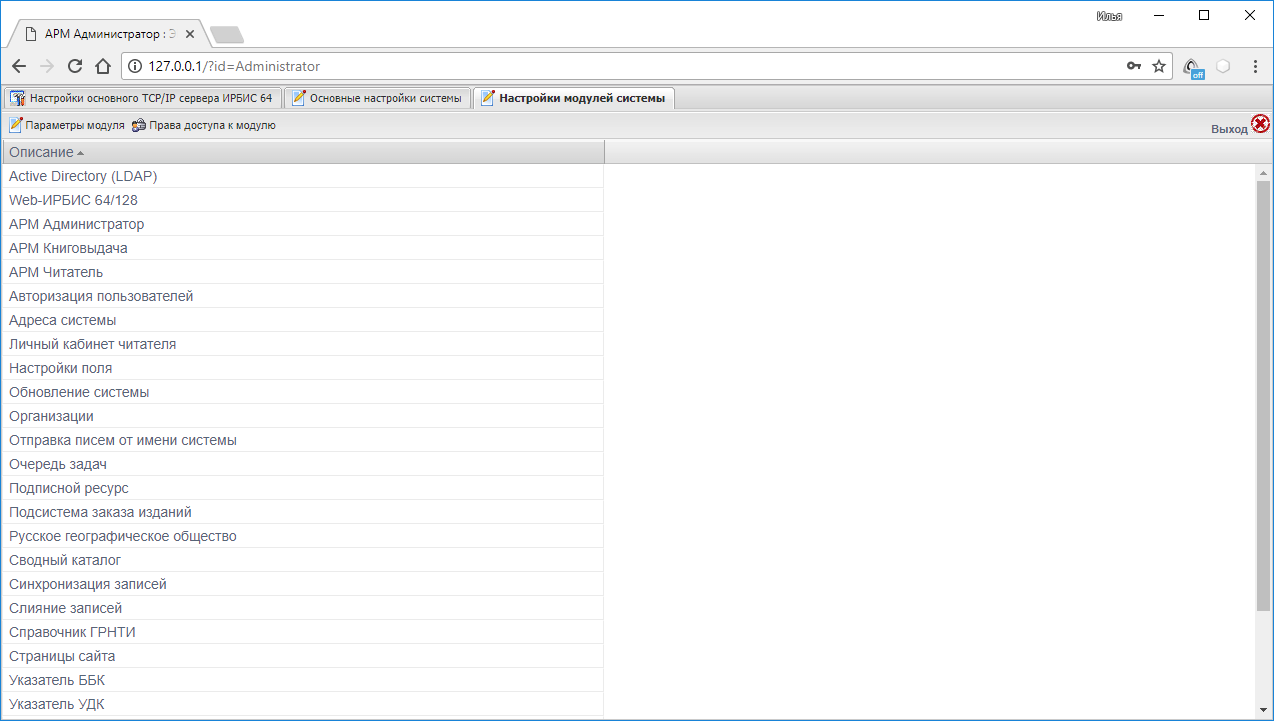The width and height of the screenshot is (1274, 721).
Task: Click the Параметры модуля pencil icon
Action: click(x=15, y=126)
